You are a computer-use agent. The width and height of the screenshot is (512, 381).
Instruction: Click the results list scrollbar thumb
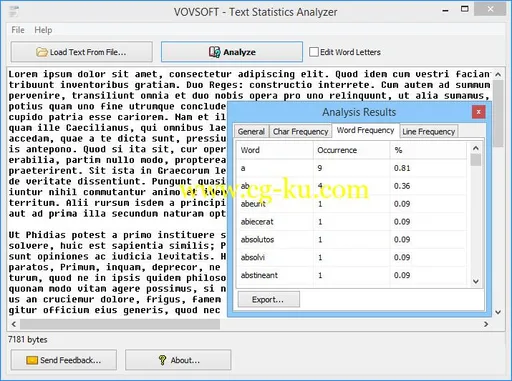click(x=476, y=160)
